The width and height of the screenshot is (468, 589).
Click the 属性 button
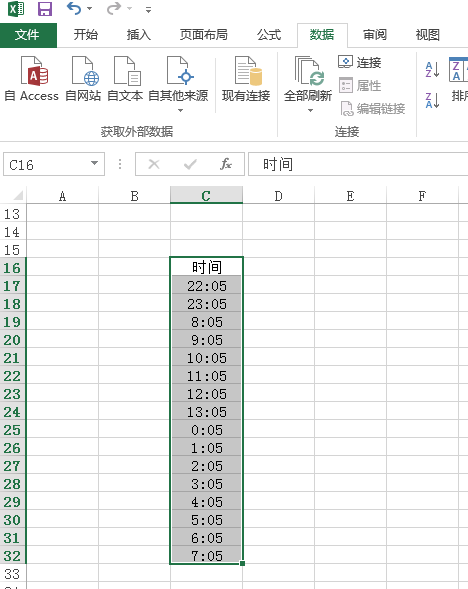click(x=360, y=86)
